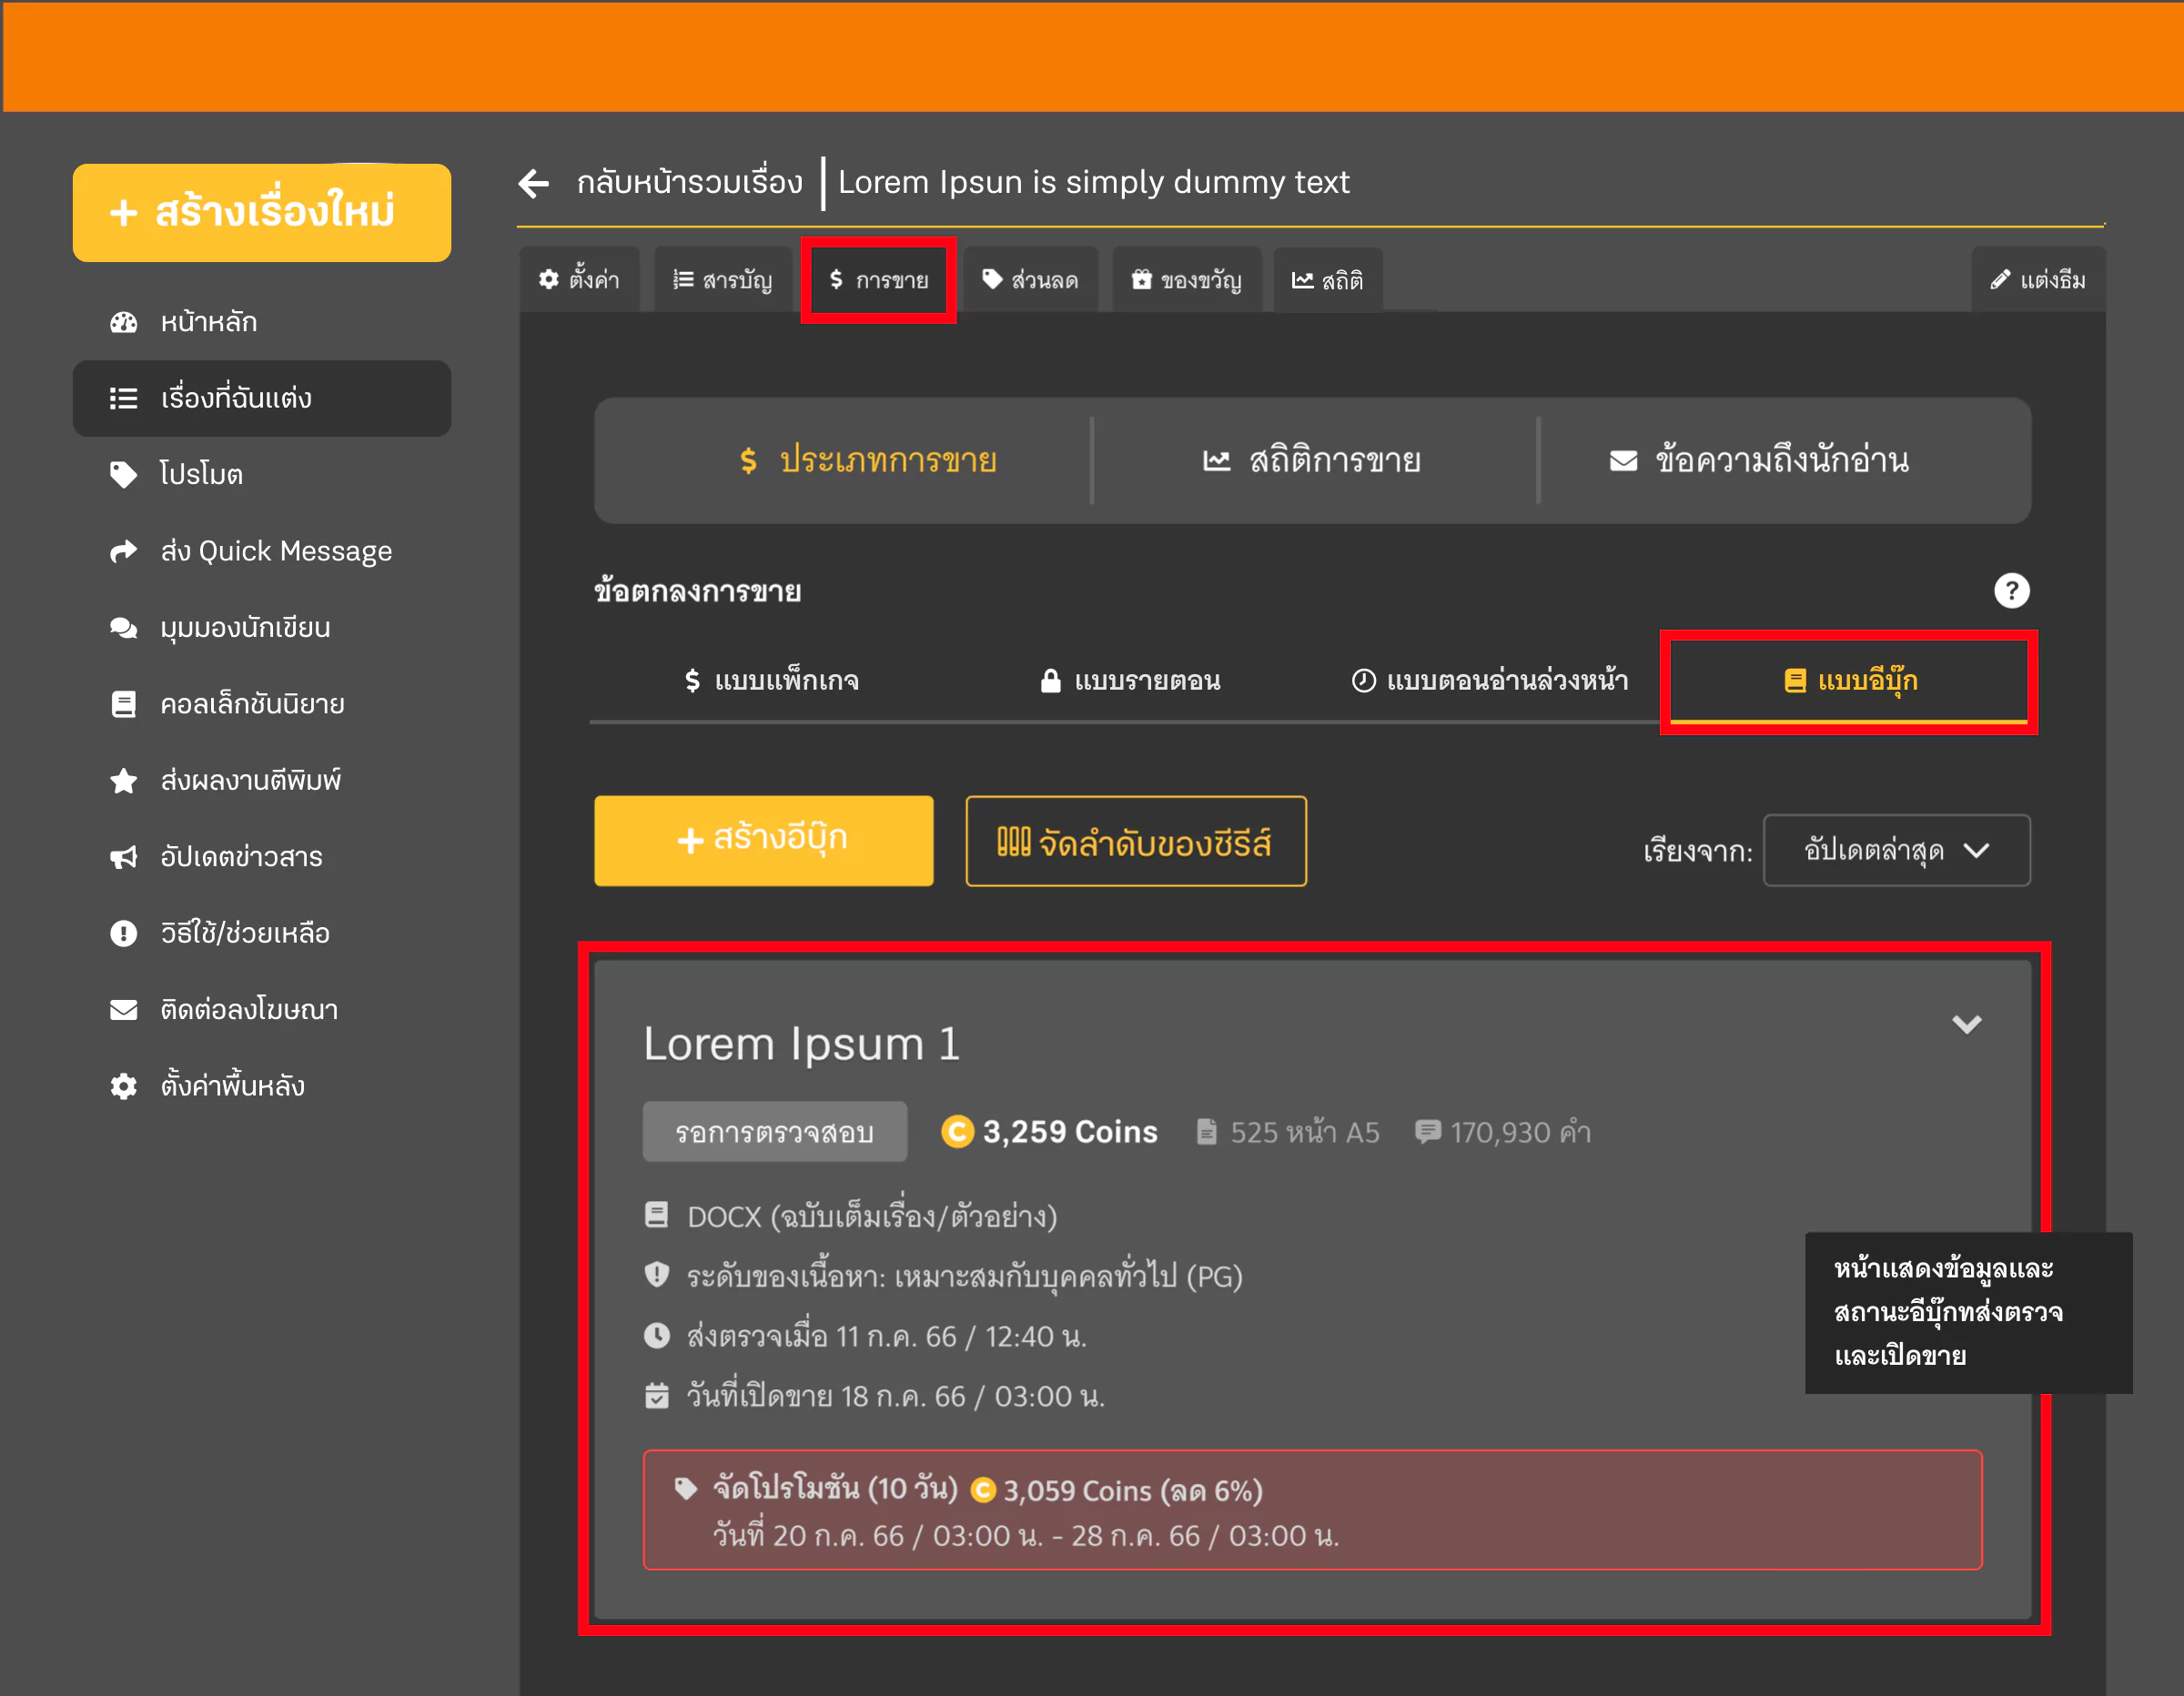The width and height of the screenshot is (2184, 1696).
Task: Click the ส่งผลงานตีพิมพ์ star icon
Action: coord(123,780)
